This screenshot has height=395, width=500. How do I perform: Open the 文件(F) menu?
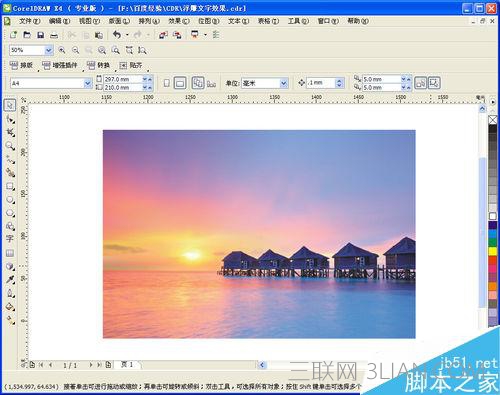coord(29,21)
